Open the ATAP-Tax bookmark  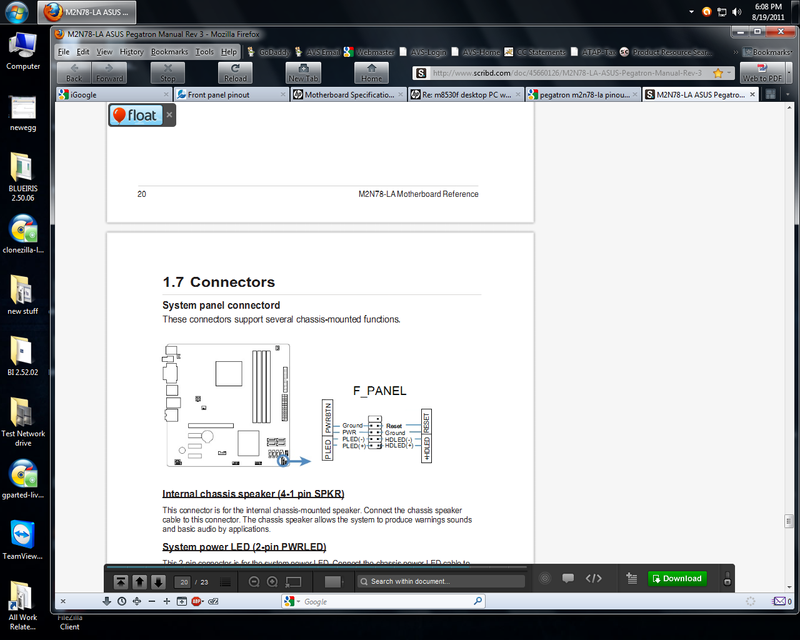tap(593, 52)
